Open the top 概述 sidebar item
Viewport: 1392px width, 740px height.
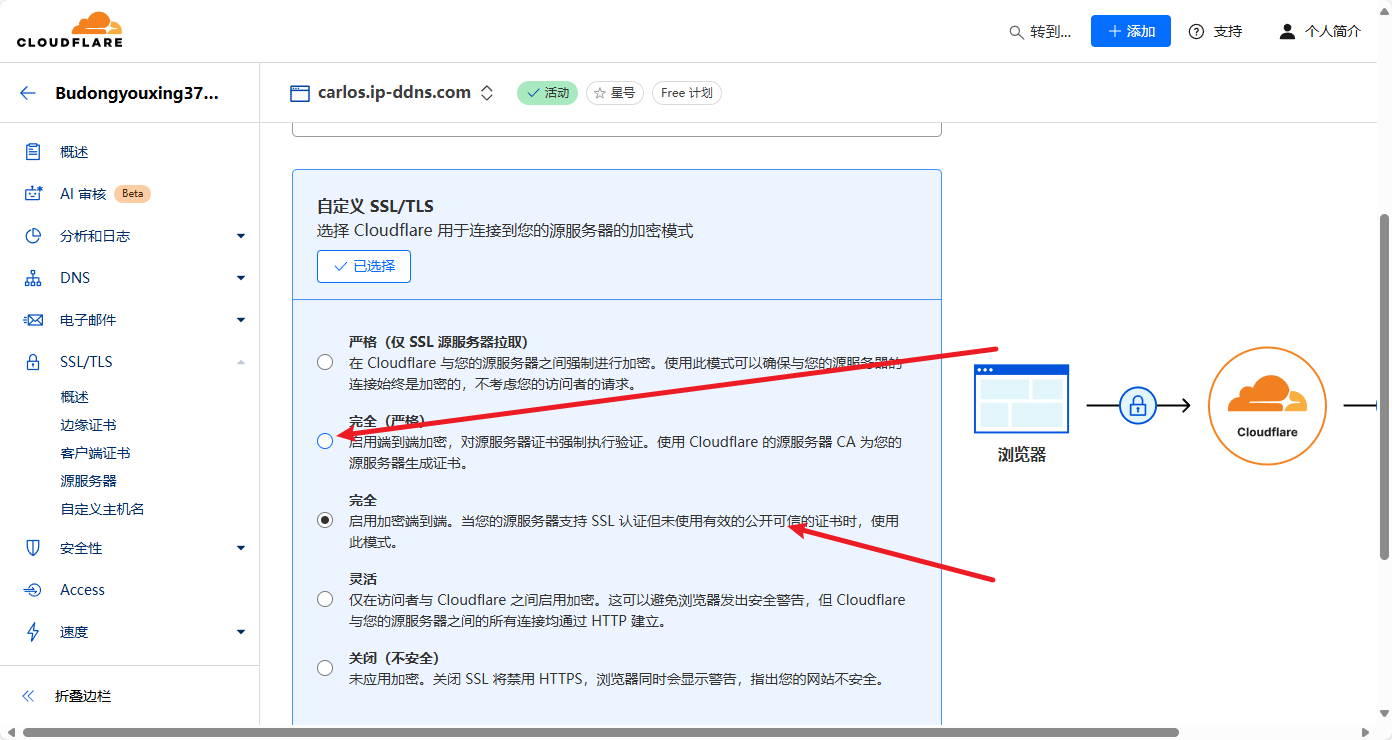[74, 152]
